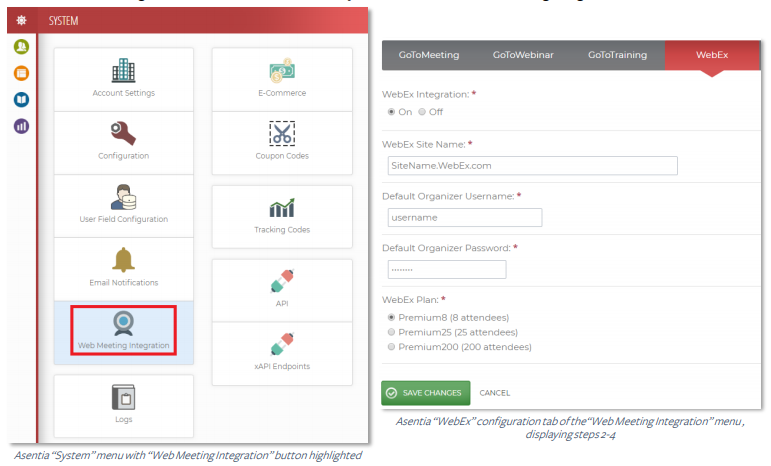Click the User Field Configuration label
Image resolution: width=771 pixels, height=466 pixels.
(123, 219)
